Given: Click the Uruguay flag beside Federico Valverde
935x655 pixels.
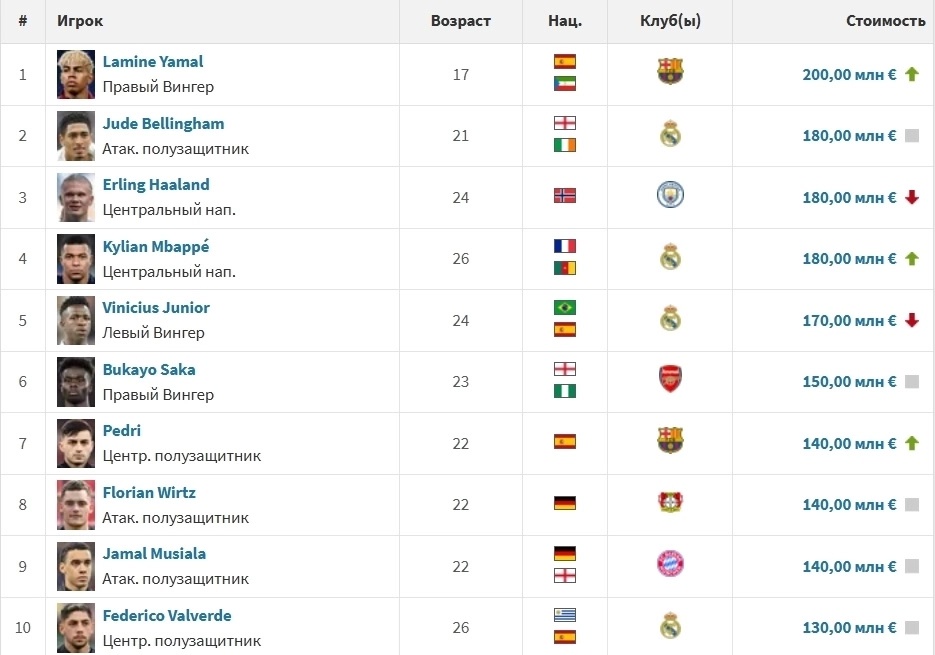Looking at the screenshot, I should [565, 615].
